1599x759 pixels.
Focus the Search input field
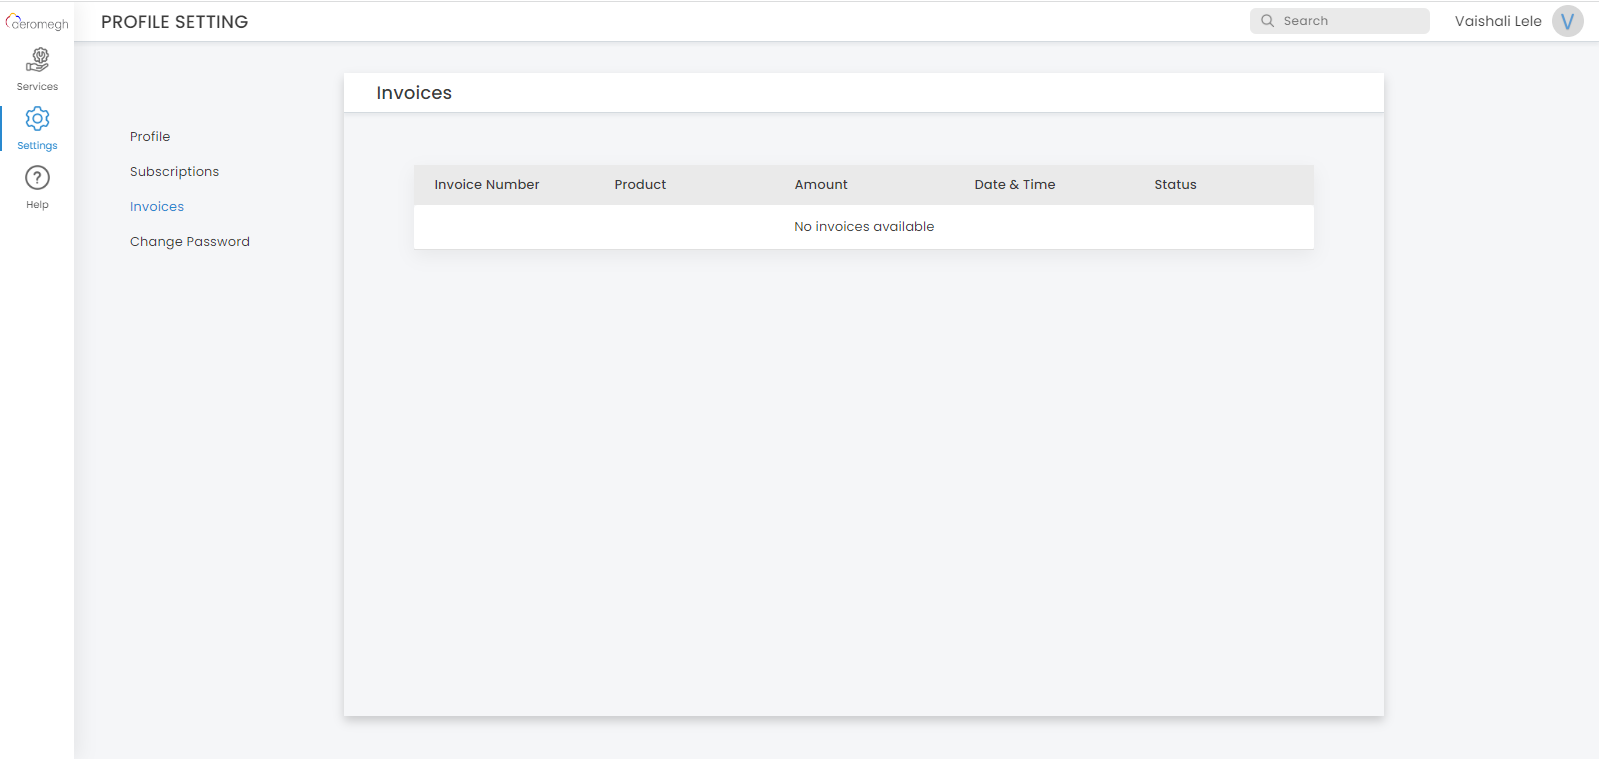tap(1350, 21)
